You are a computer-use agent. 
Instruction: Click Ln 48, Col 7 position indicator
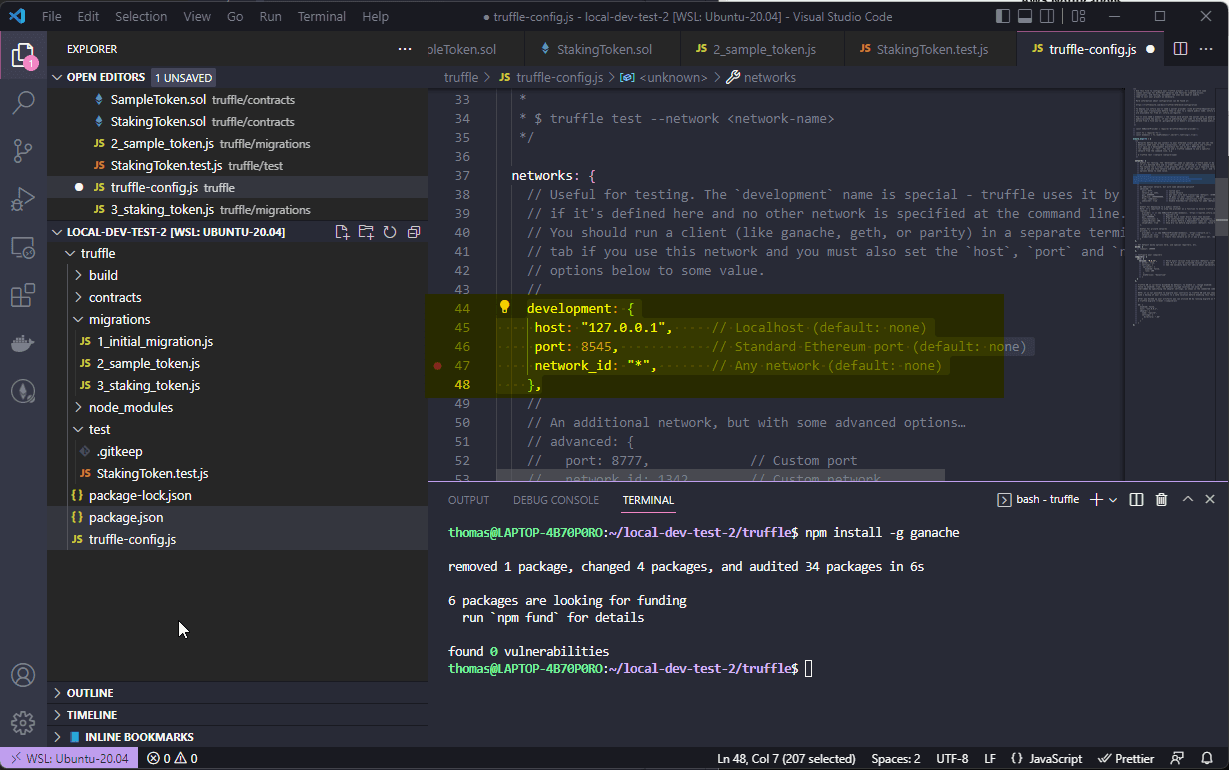pyautogui.click(x=786, y=759)
